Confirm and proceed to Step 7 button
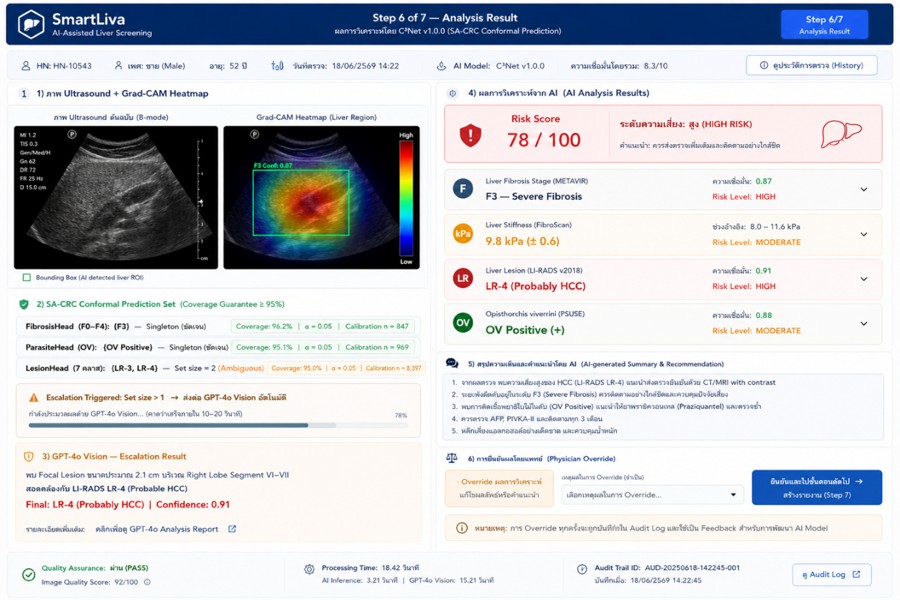 (817, 487)
